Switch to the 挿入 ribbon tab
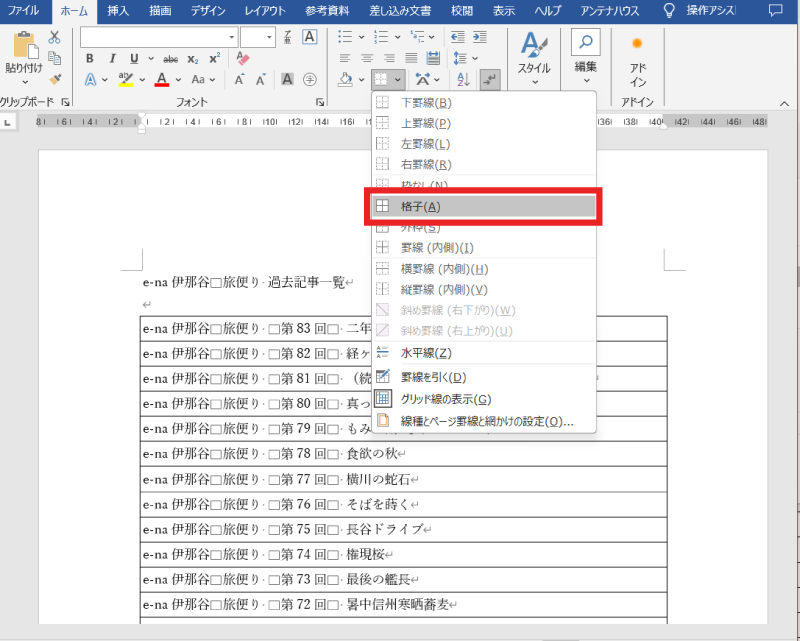This screenshot has width=800, height=641. (x=118, y=10)
